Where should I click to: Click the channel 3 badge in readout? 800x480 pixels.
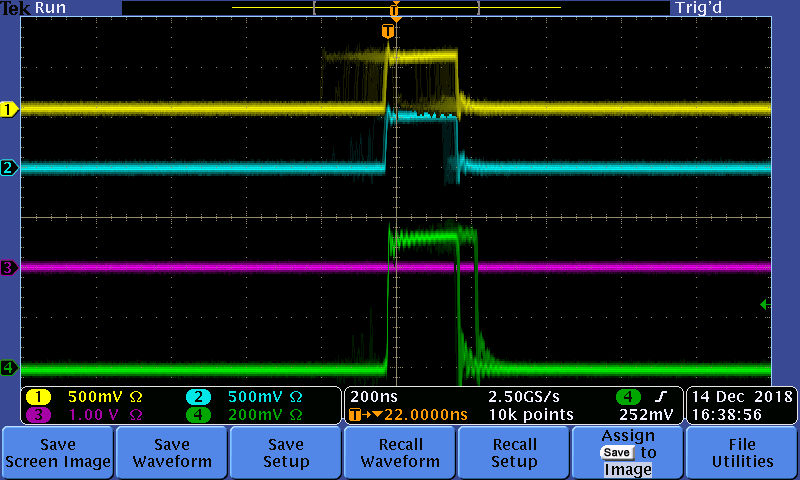coord(38,414)
